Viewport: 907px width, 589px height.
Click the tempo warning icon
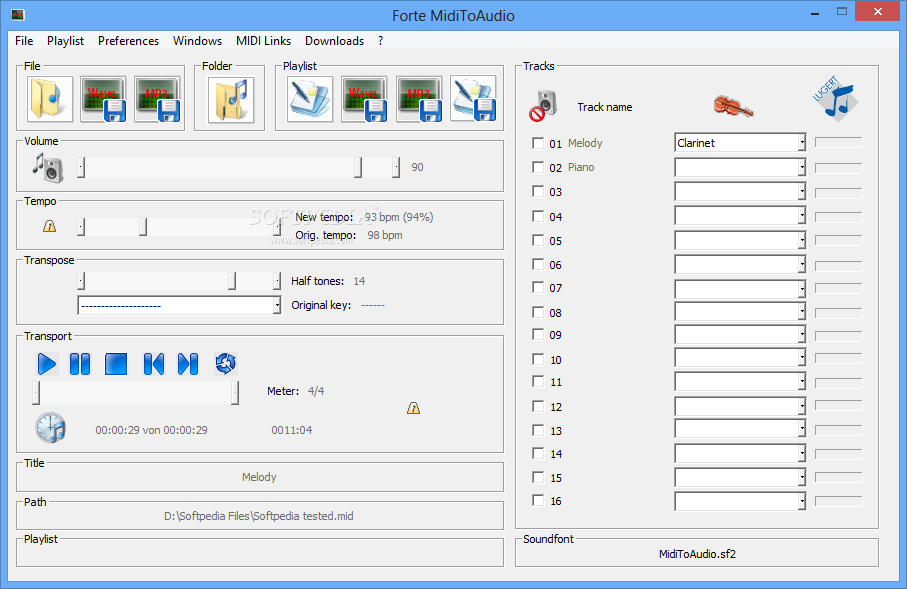50,226
